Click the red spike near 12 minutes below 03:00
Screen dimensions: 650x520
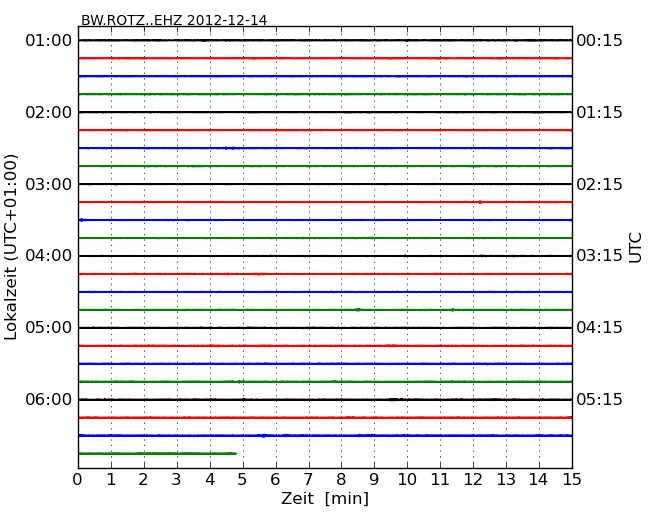pos(480,202)
